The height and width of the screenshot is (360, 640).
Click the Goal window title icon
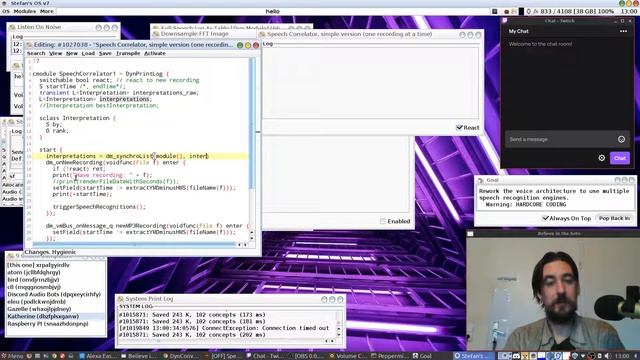point(481,180)
